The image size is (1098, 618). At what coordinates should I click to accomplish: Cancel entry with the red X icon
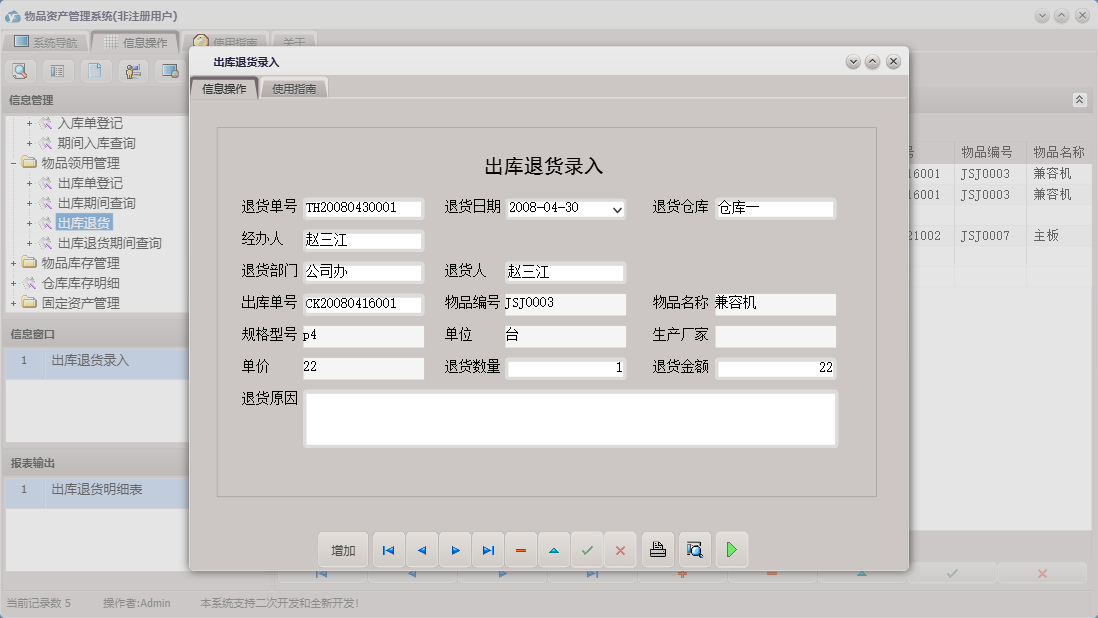pos(620,549)
